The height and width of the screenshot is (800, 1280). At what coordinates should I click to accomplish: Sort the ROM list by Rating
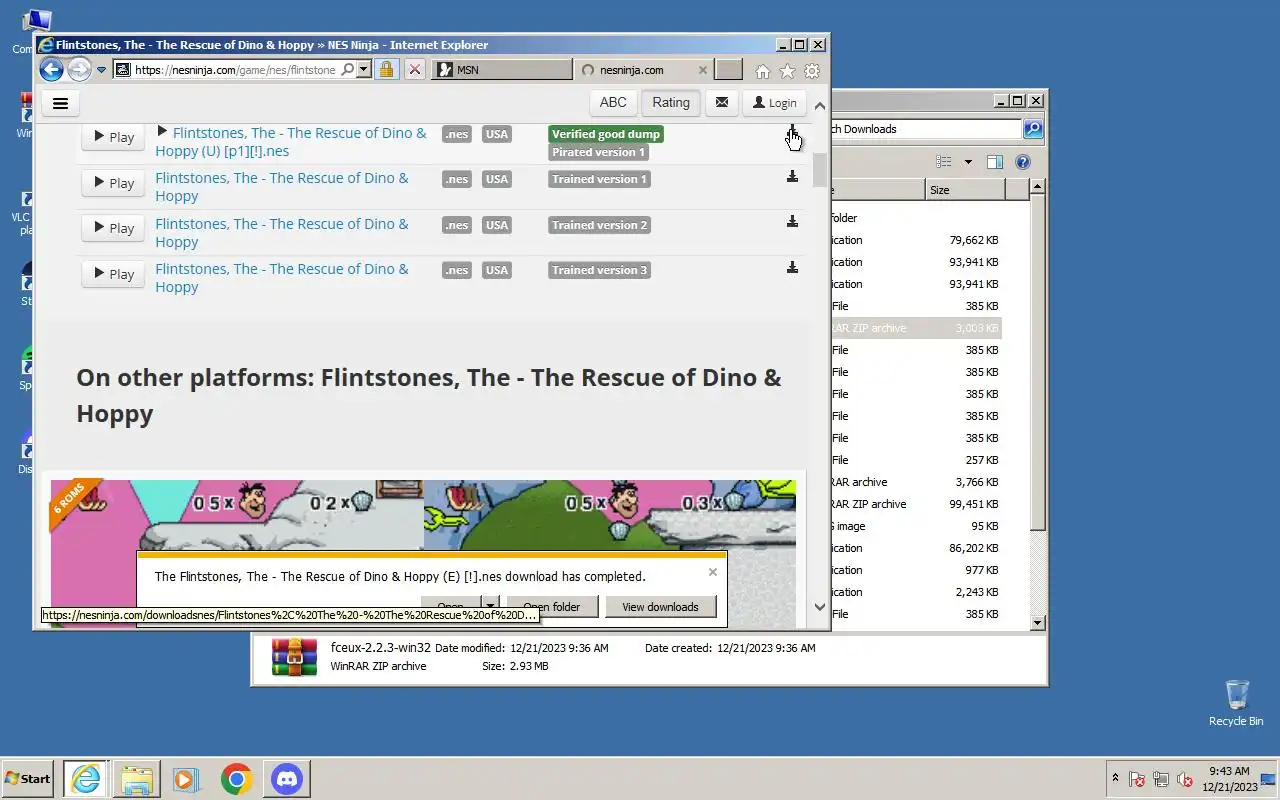click(x=671, y=103)
